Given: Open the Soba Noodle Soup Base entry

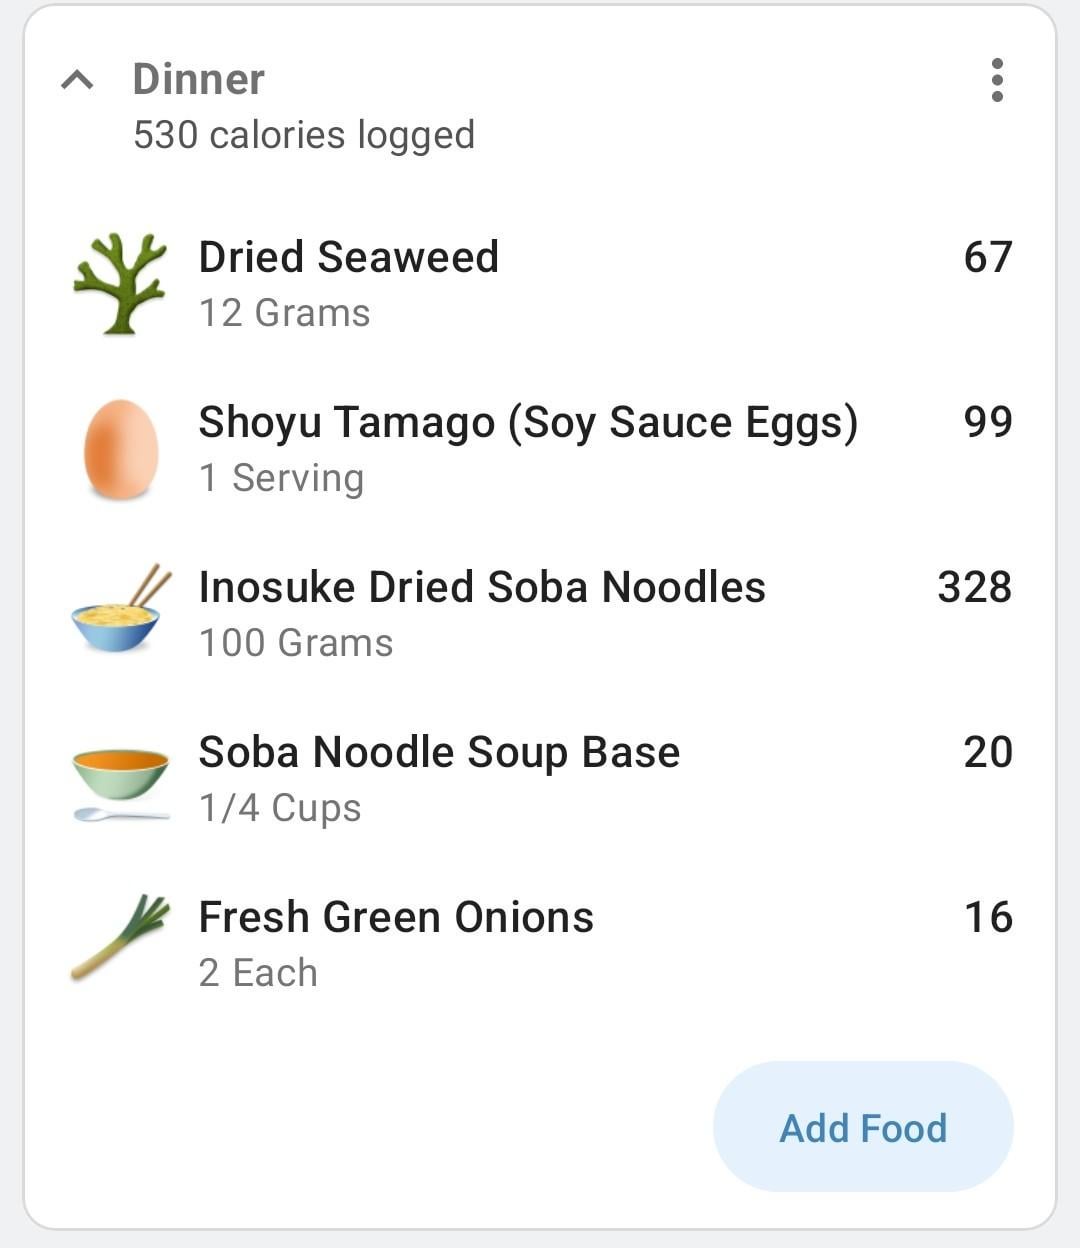Looking at the screenshot, I should (540, 779).
